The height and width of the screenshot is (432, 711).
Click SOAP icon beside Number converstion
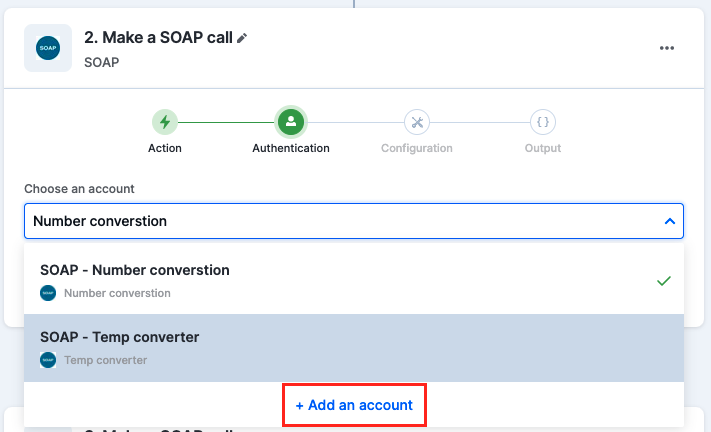(x=48, y=293)
